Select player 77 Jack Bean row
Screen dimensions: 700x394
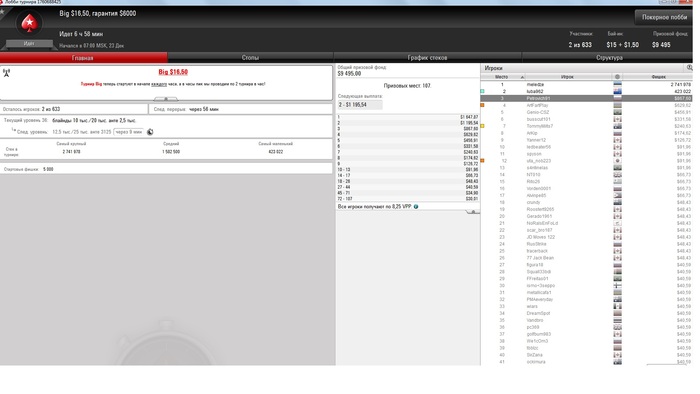point(586,257)
